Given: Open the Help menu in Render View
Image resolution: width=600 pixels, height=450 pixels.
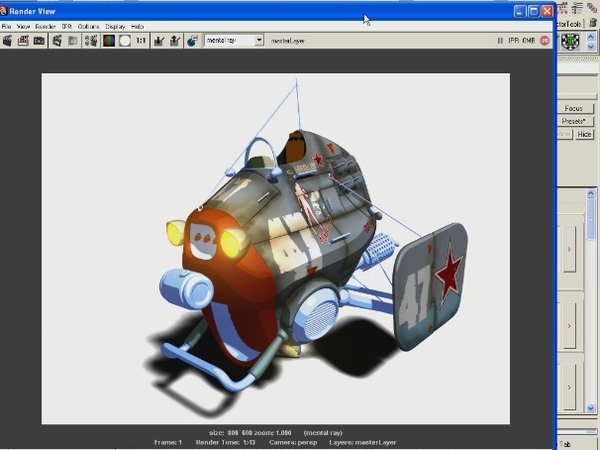Looking at the screenshot, I should click(137, 26).
